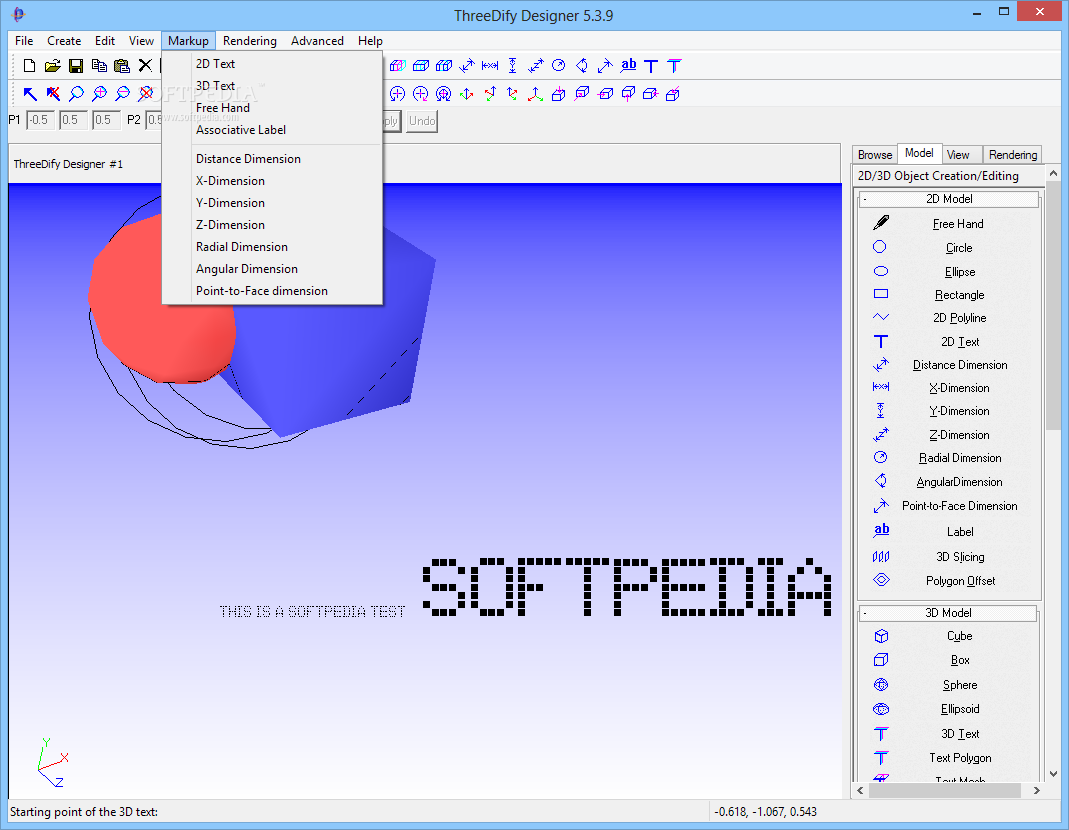
Task: Switch to the View tab in side panel
Action: (958, 155)
